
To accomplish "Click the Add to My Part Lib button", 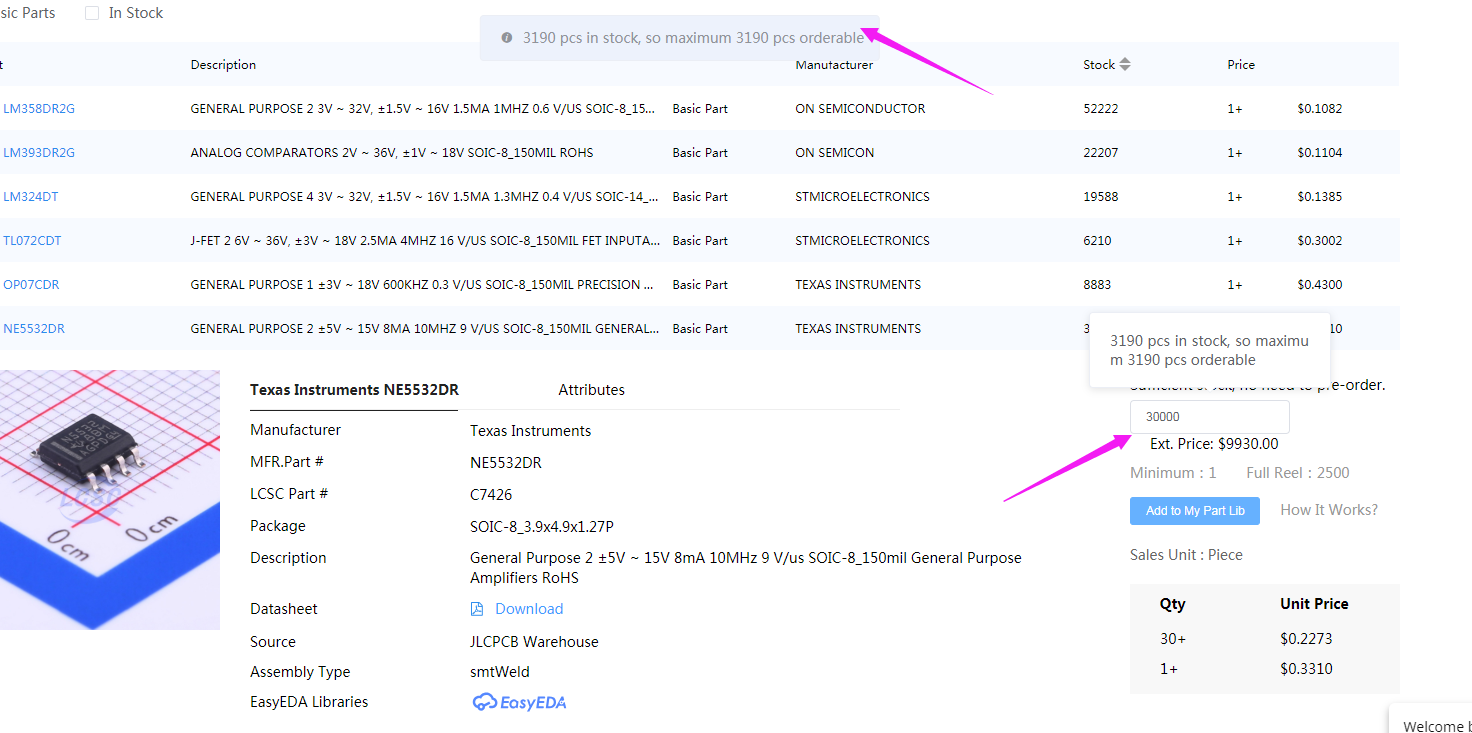I will pyautogui.click(x=1195, y=511).
